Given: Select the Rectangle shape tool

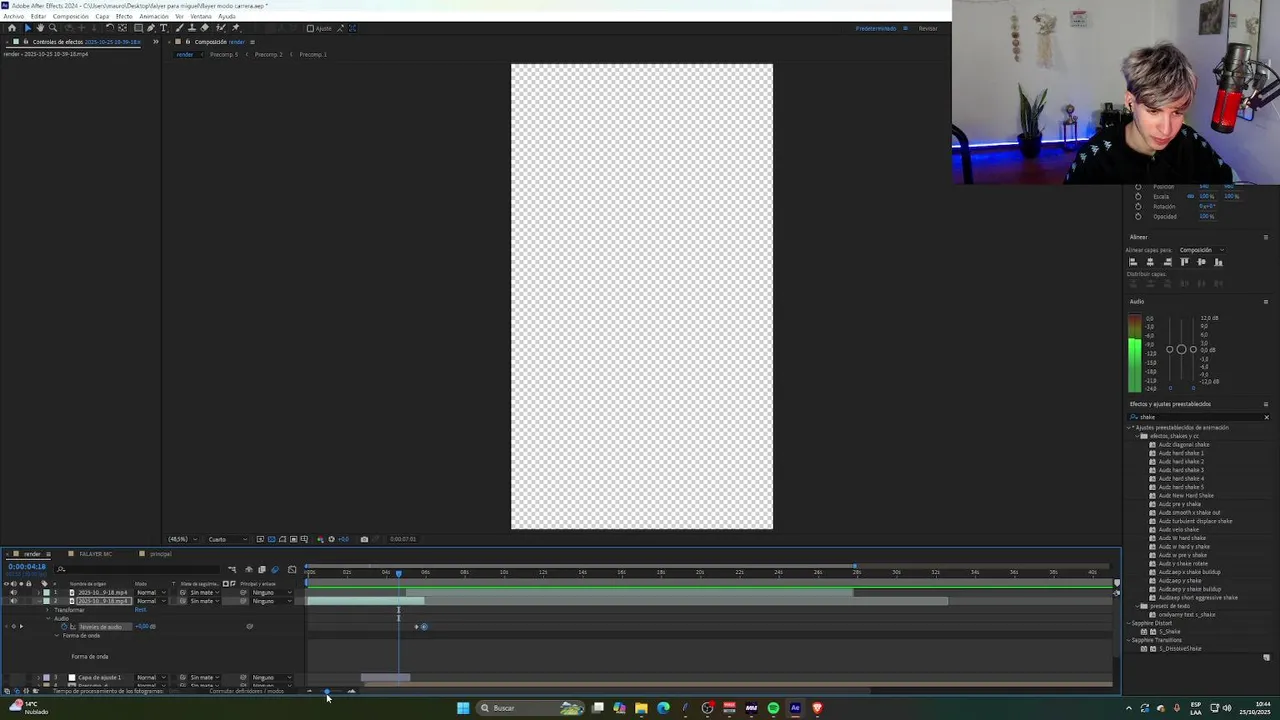Looking at the screenshot, I should click(138, 28).
